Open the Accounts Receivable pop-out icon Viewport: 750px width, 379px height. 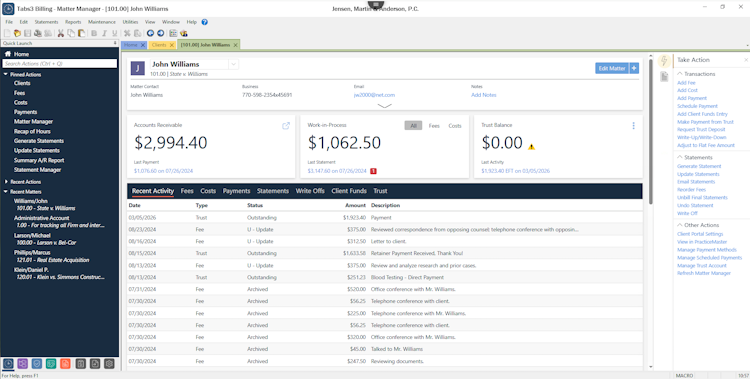tap(286, 126)
